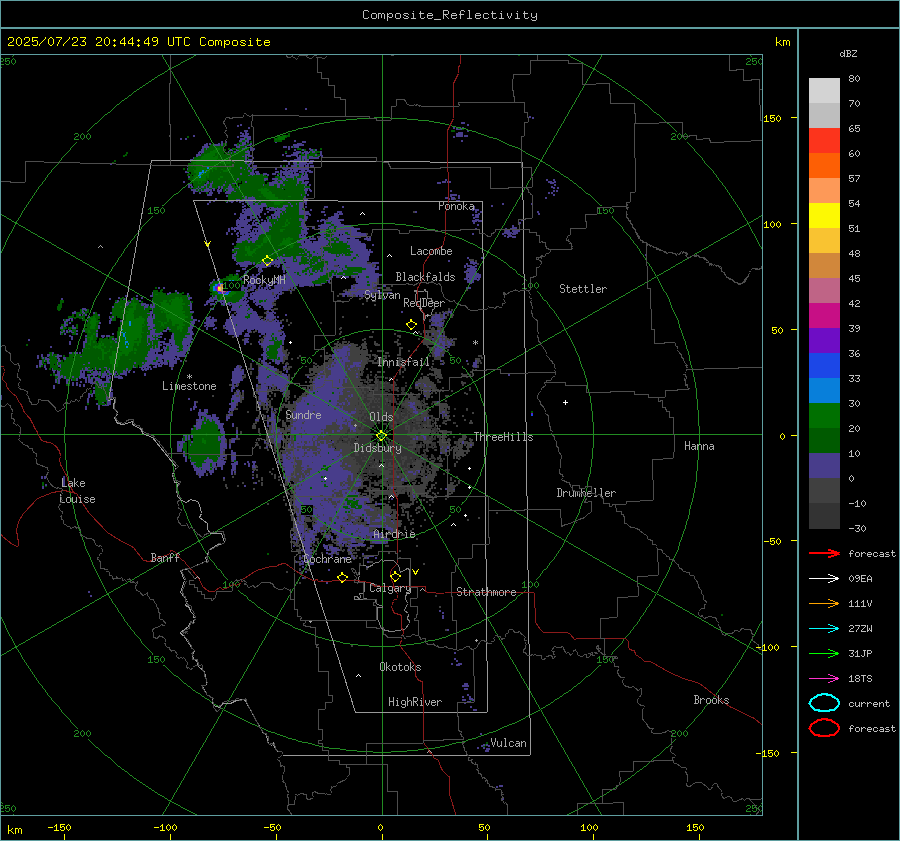Click the Composite_Reflectivity title
The width and height of the screenshot is (900, 841).
tap(450, 15)
